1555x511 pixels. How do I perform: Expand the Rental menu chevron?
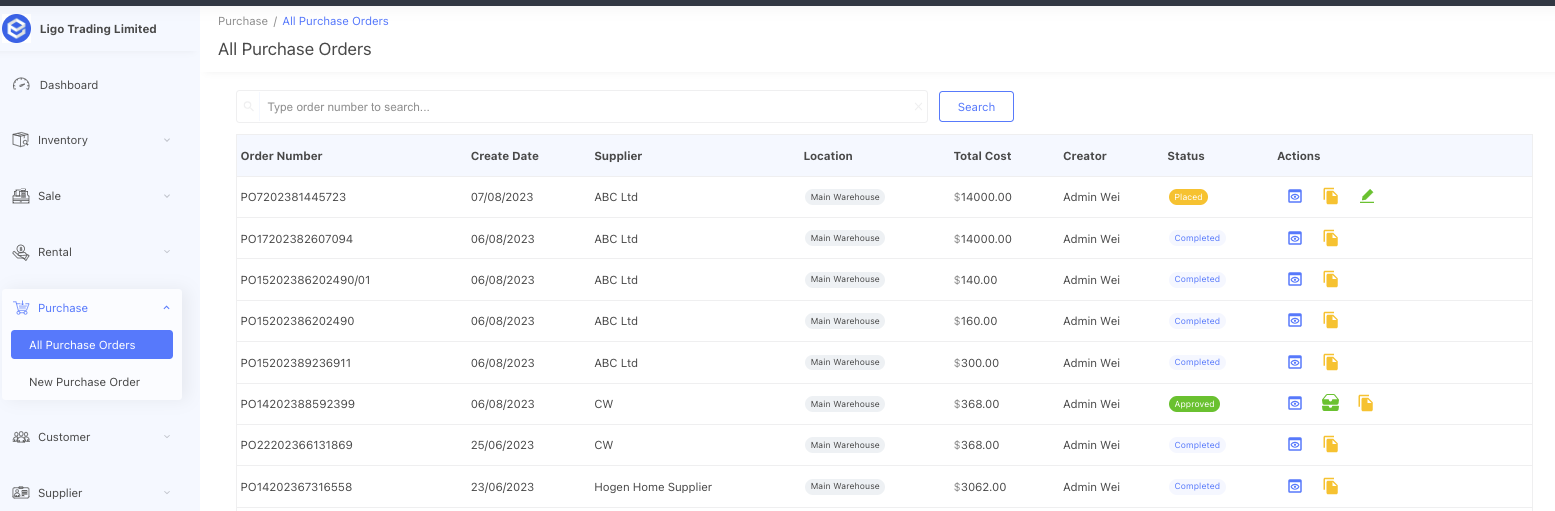tap(166, 252)
